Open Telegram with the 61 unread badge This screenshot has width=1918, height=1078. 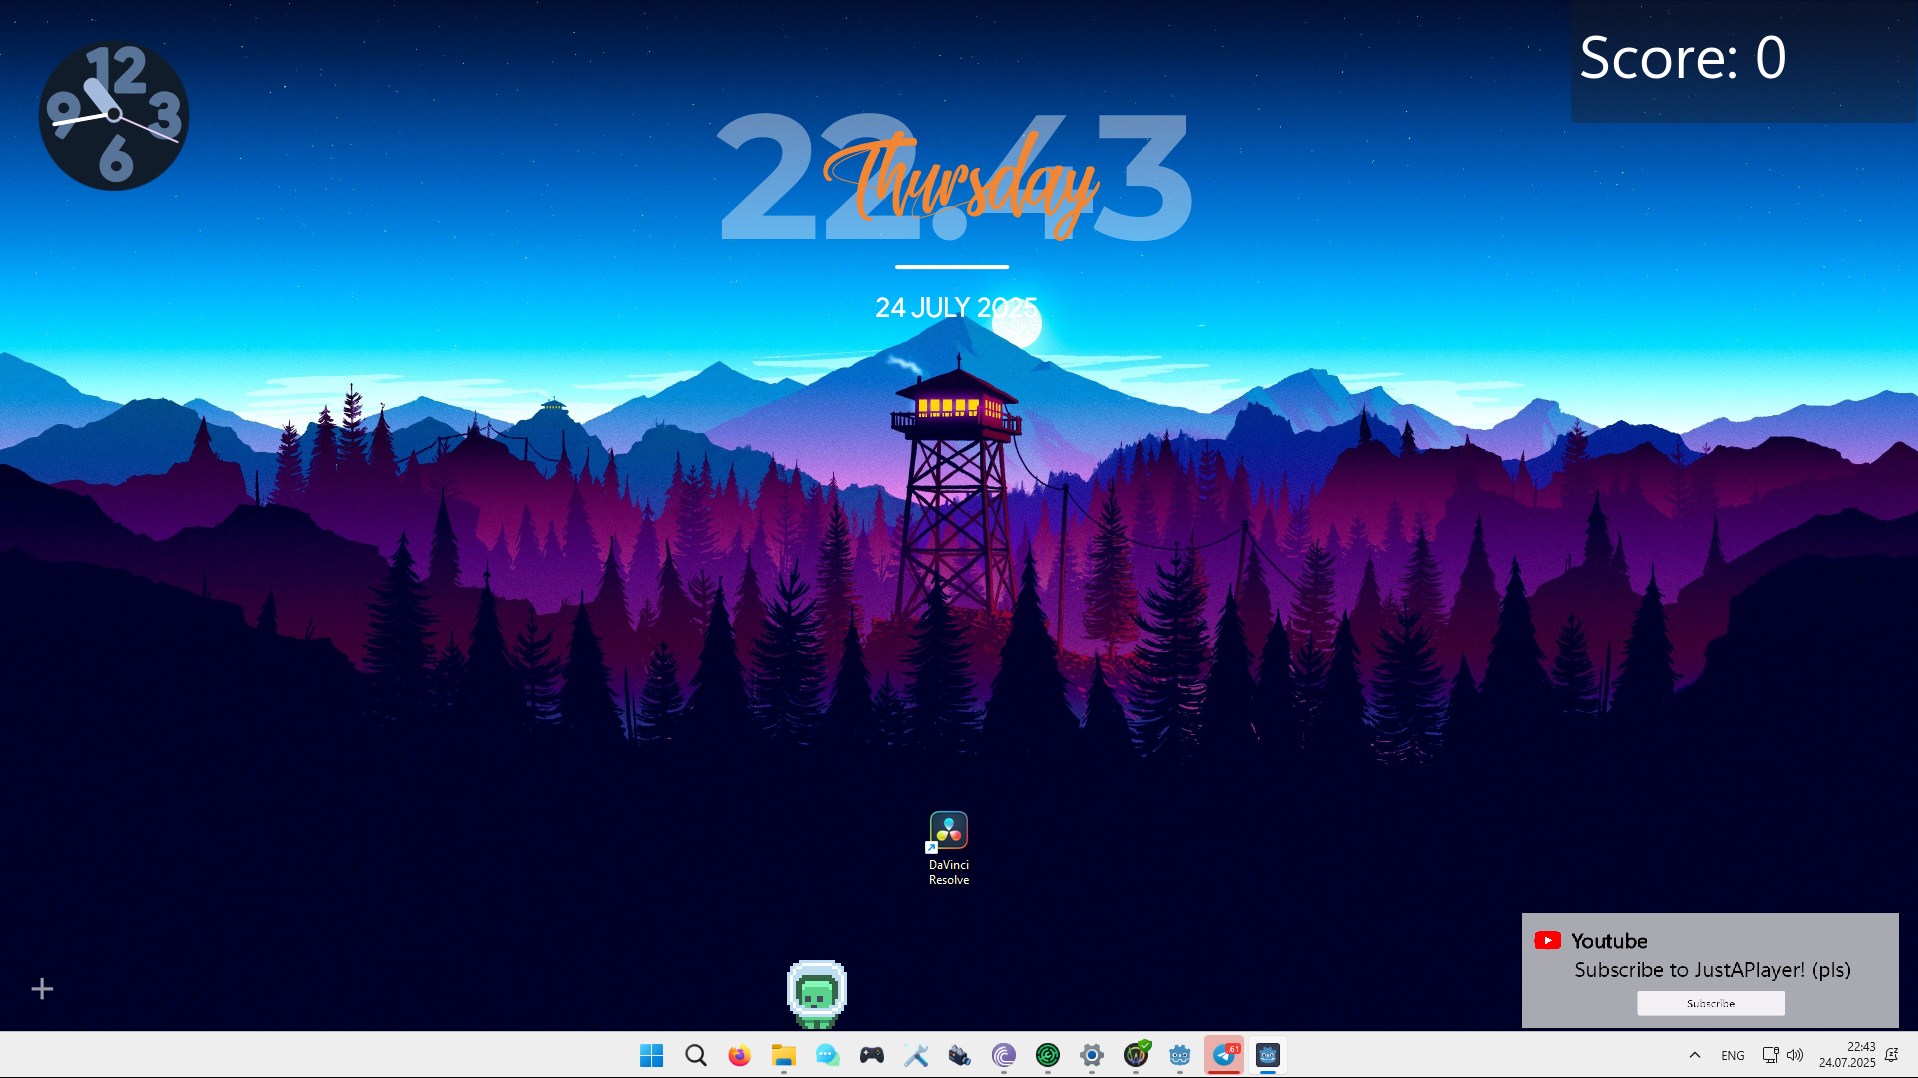[1224, 1055]
